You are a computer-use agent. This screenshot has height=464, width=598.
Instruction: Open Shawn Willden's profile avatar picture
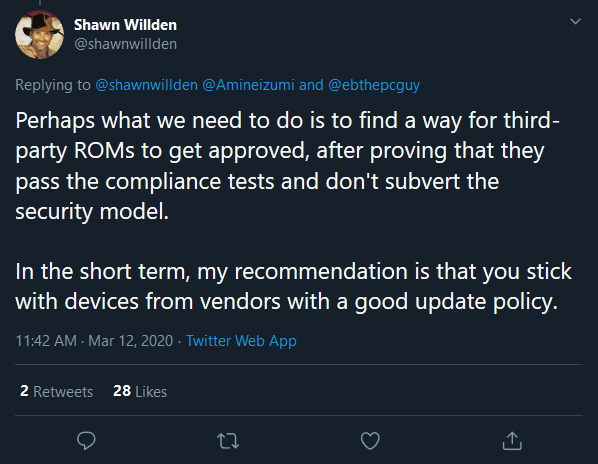pos(39,35)
